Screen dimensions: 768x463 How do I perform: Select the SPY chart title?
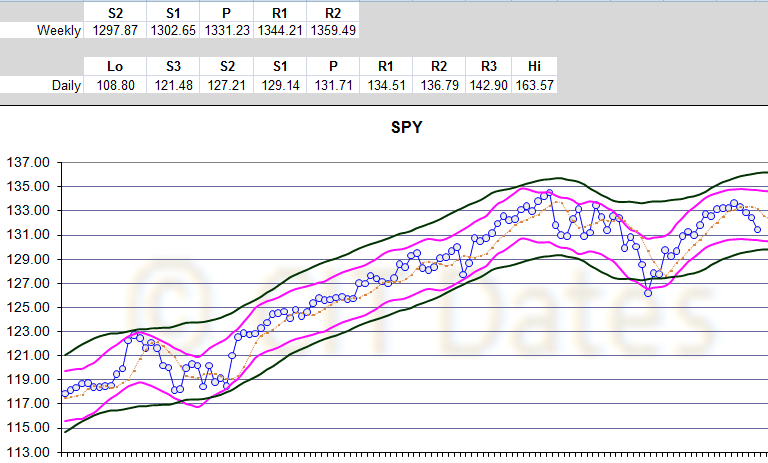pyautogui.click(x=407, y=127)
